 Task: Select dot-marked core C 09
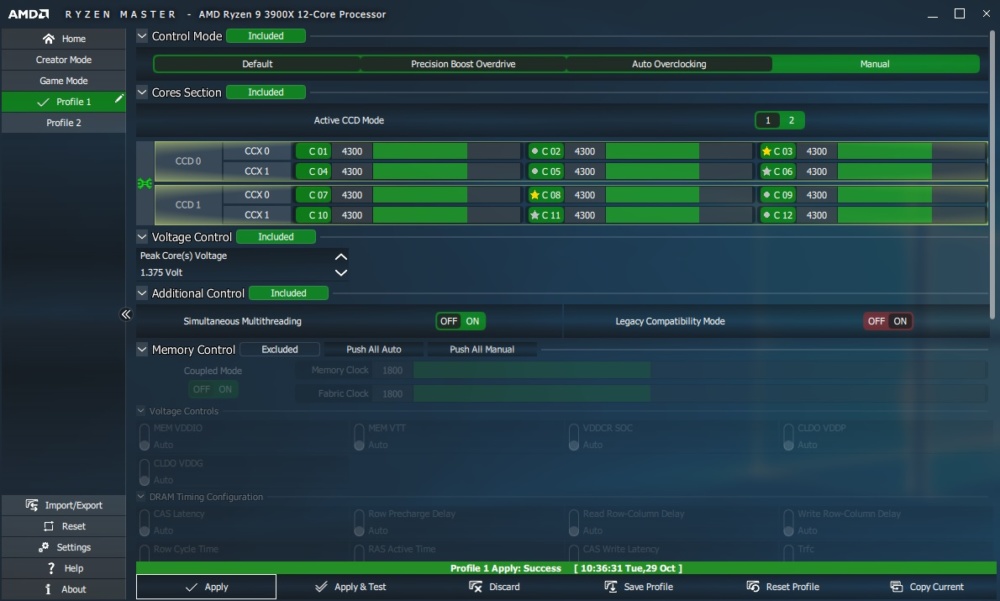click(777, 195)
